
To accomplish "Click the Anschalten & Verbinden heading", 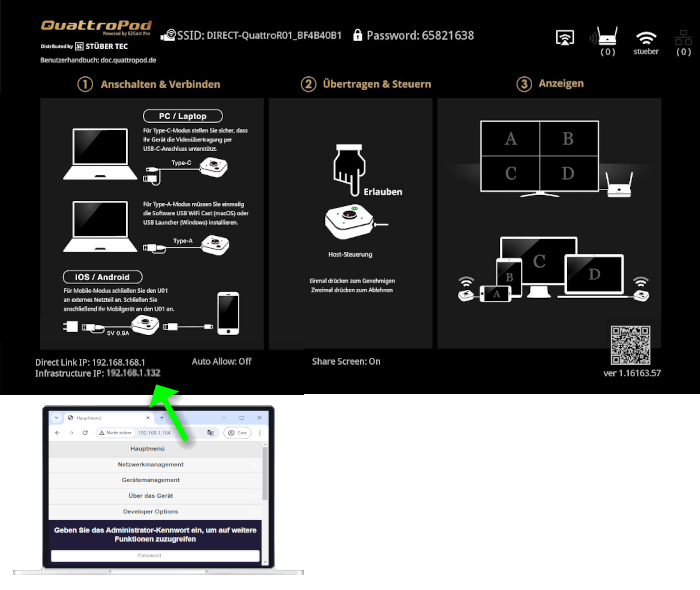I will pyautogui.click(x=160, y=84).
